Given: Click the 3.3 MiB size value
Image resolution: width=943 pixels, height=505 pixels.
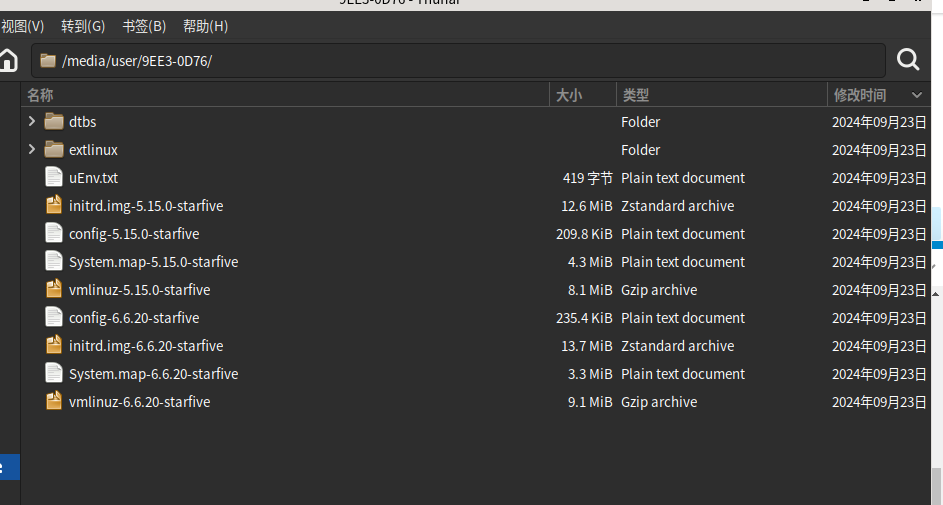Looking at the screenshot, I should coord(590,374).
